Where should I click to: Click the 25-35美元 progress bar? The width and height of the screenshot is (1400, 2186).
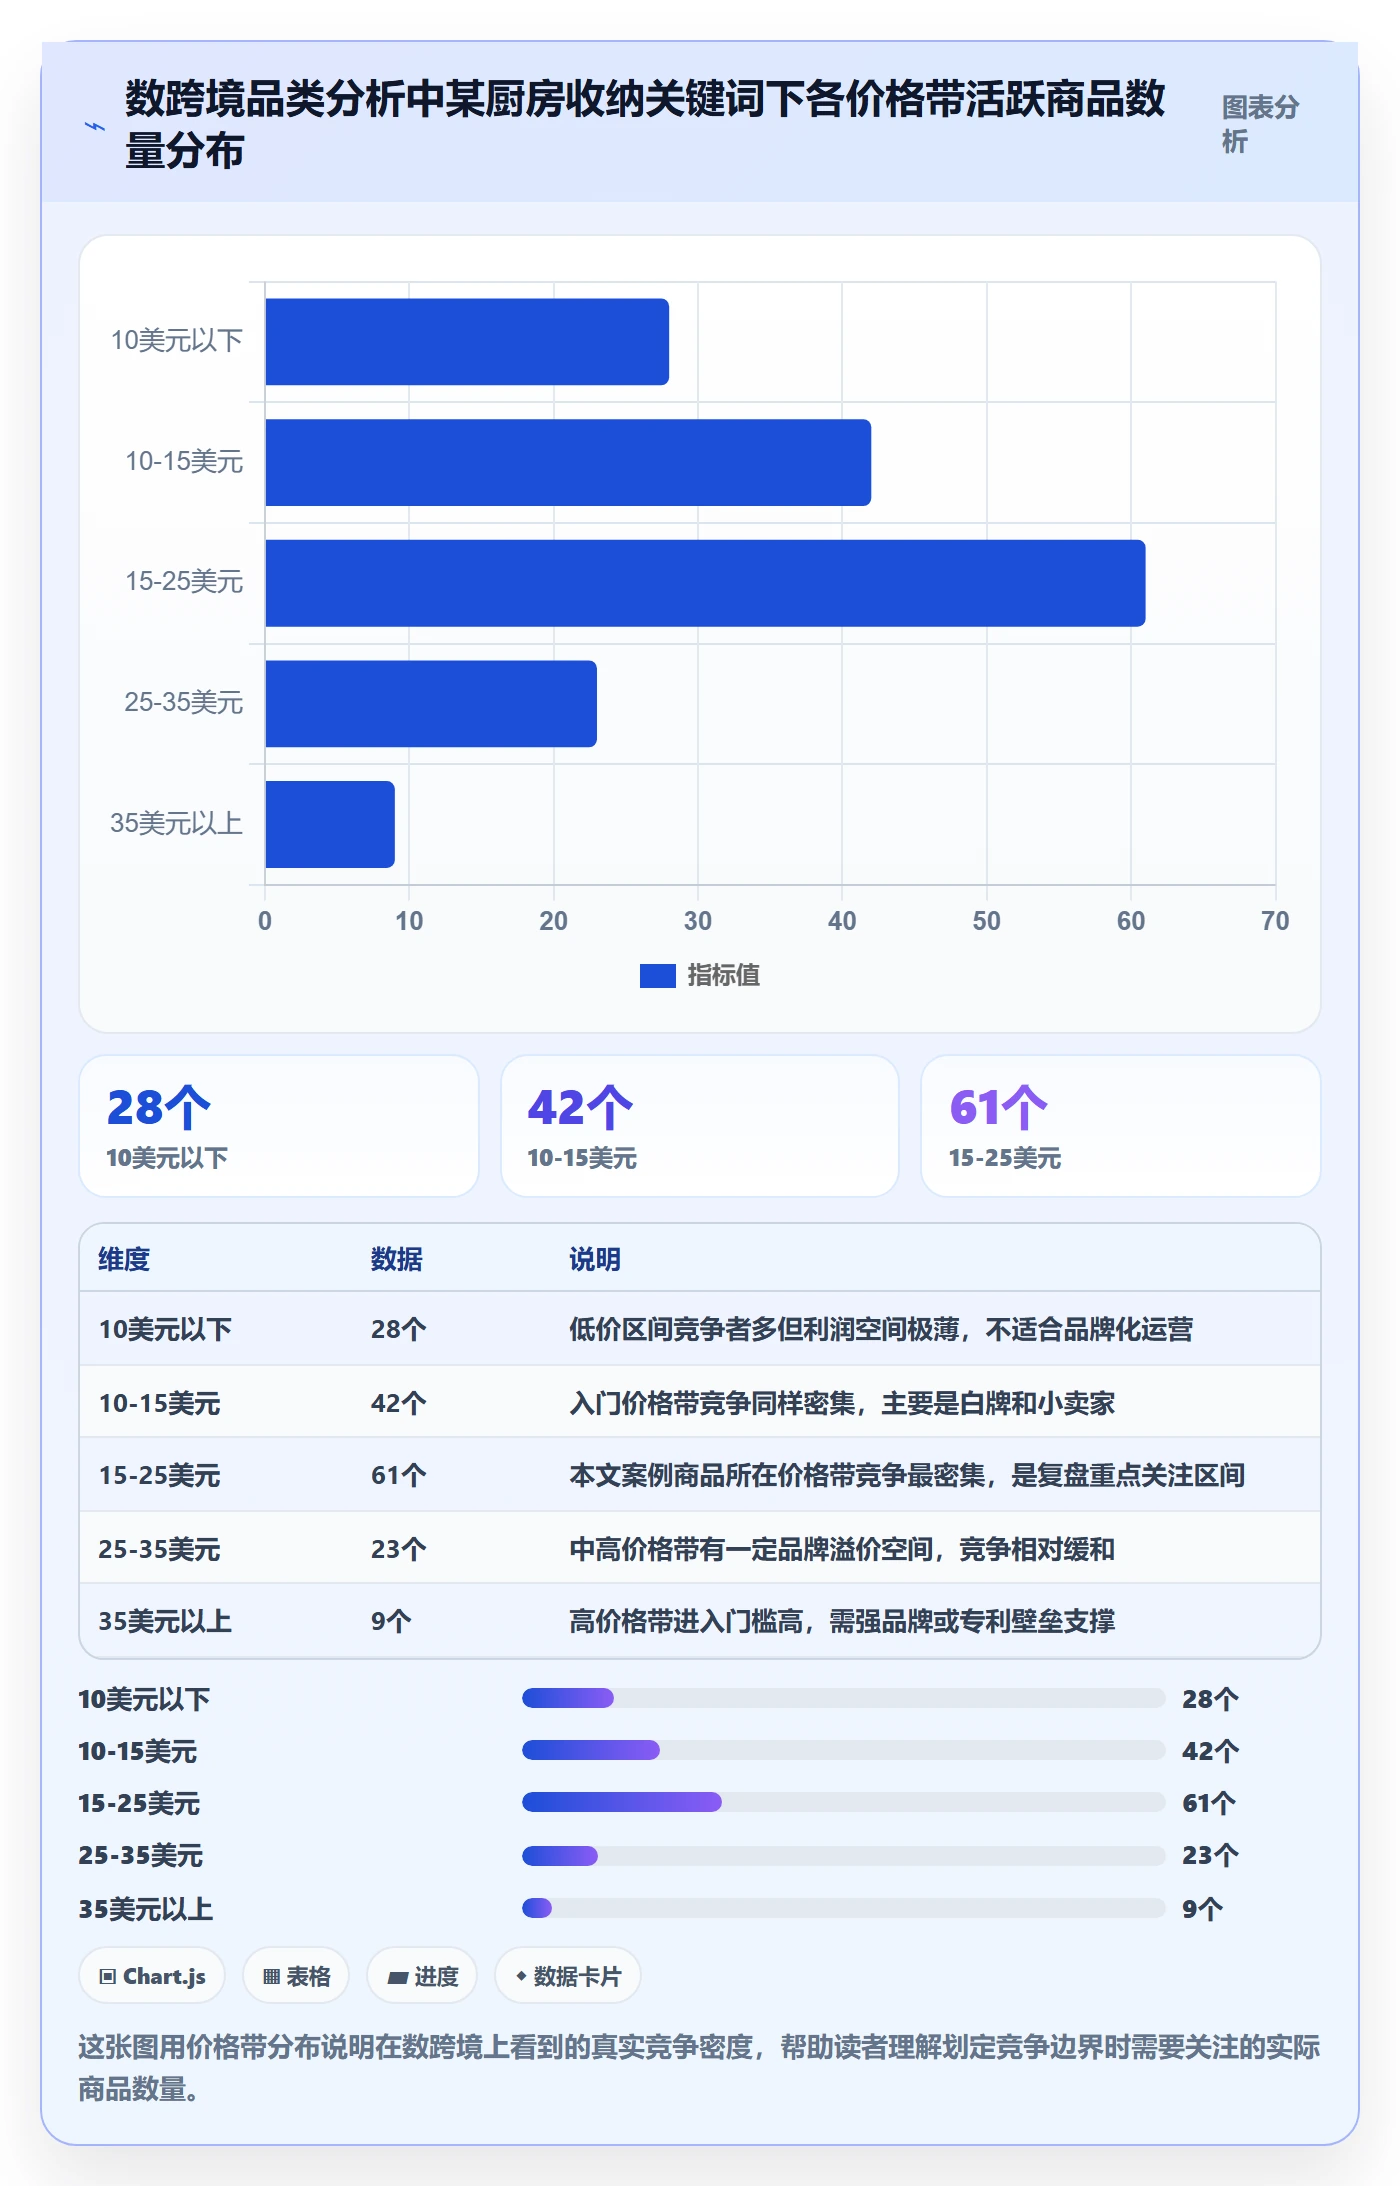(x=844, y=1856)
